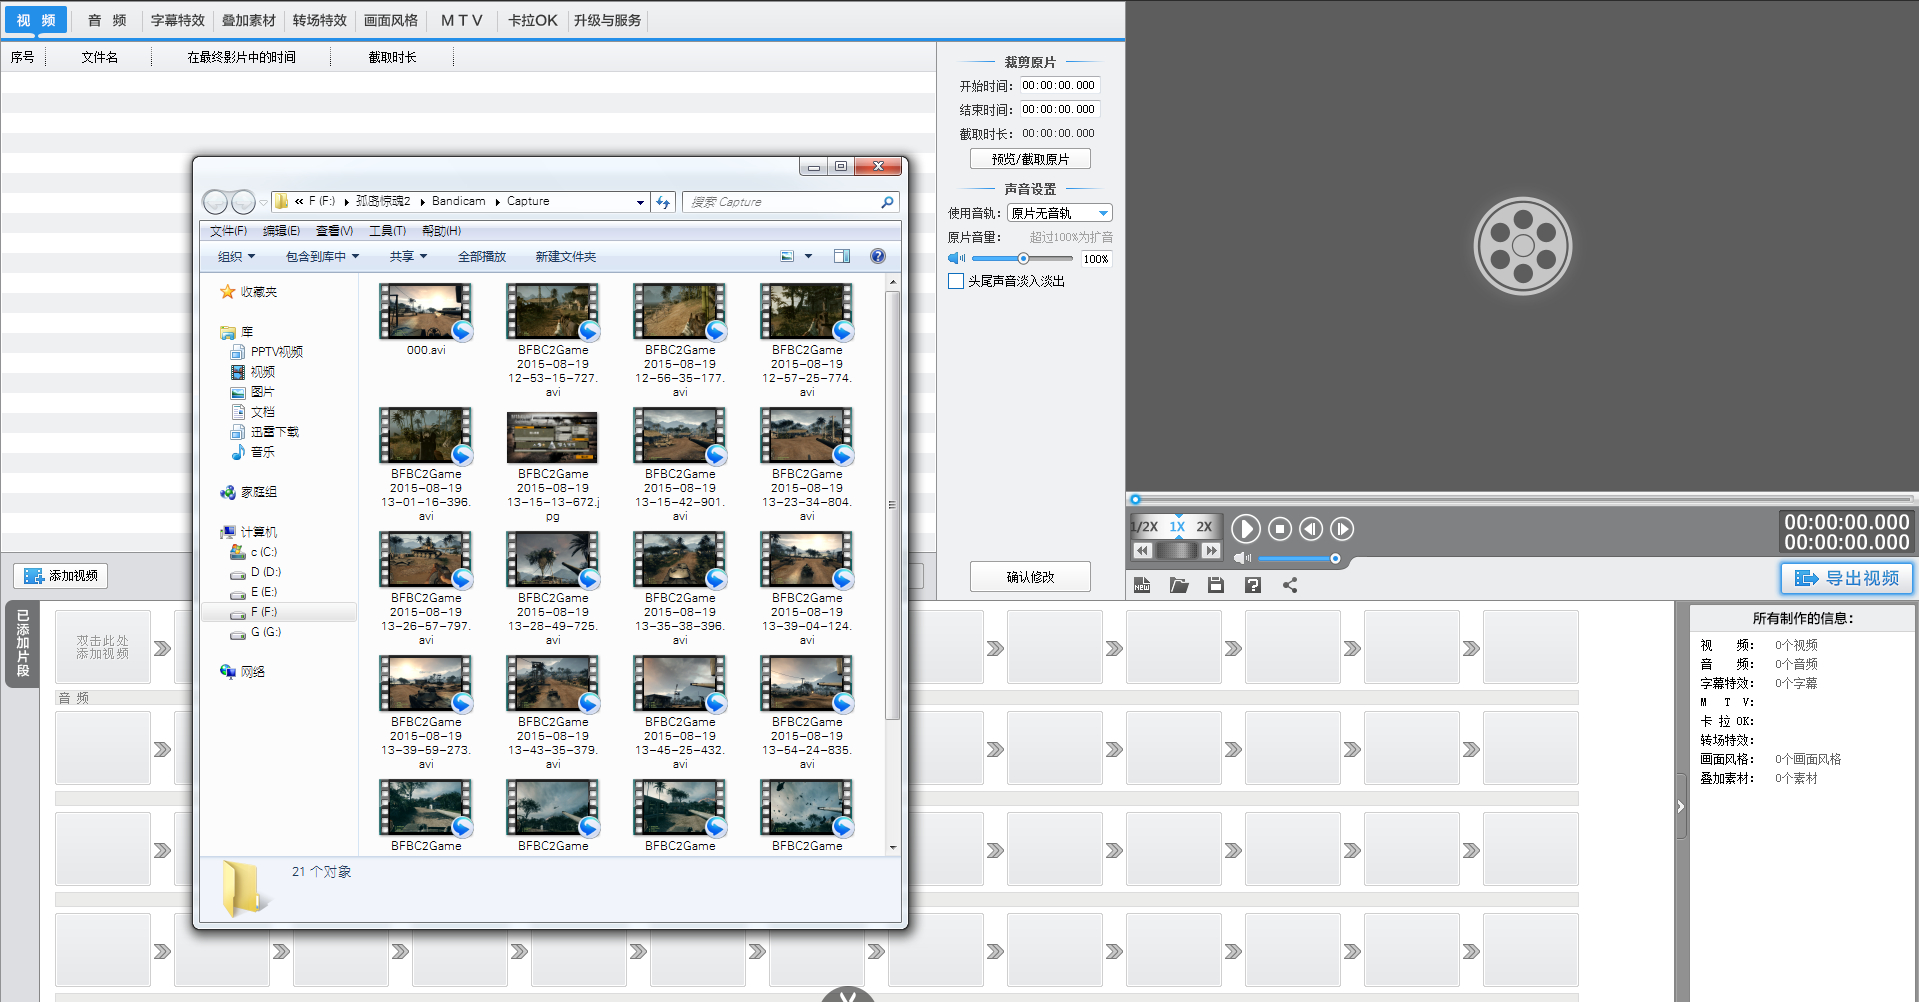Viewport: 1919px width, 1002px height.
Task: Click the Explorer help icon
Action: (x=877, y=256)
